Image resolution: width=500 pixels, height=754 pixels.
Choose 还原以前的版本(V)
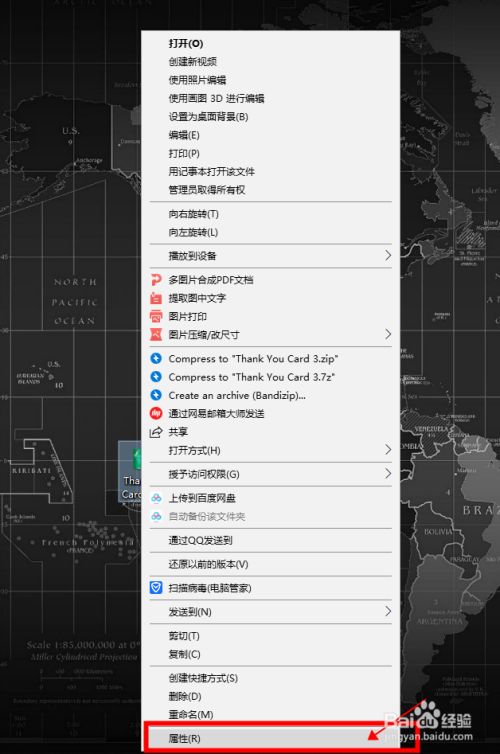[271, 564]
